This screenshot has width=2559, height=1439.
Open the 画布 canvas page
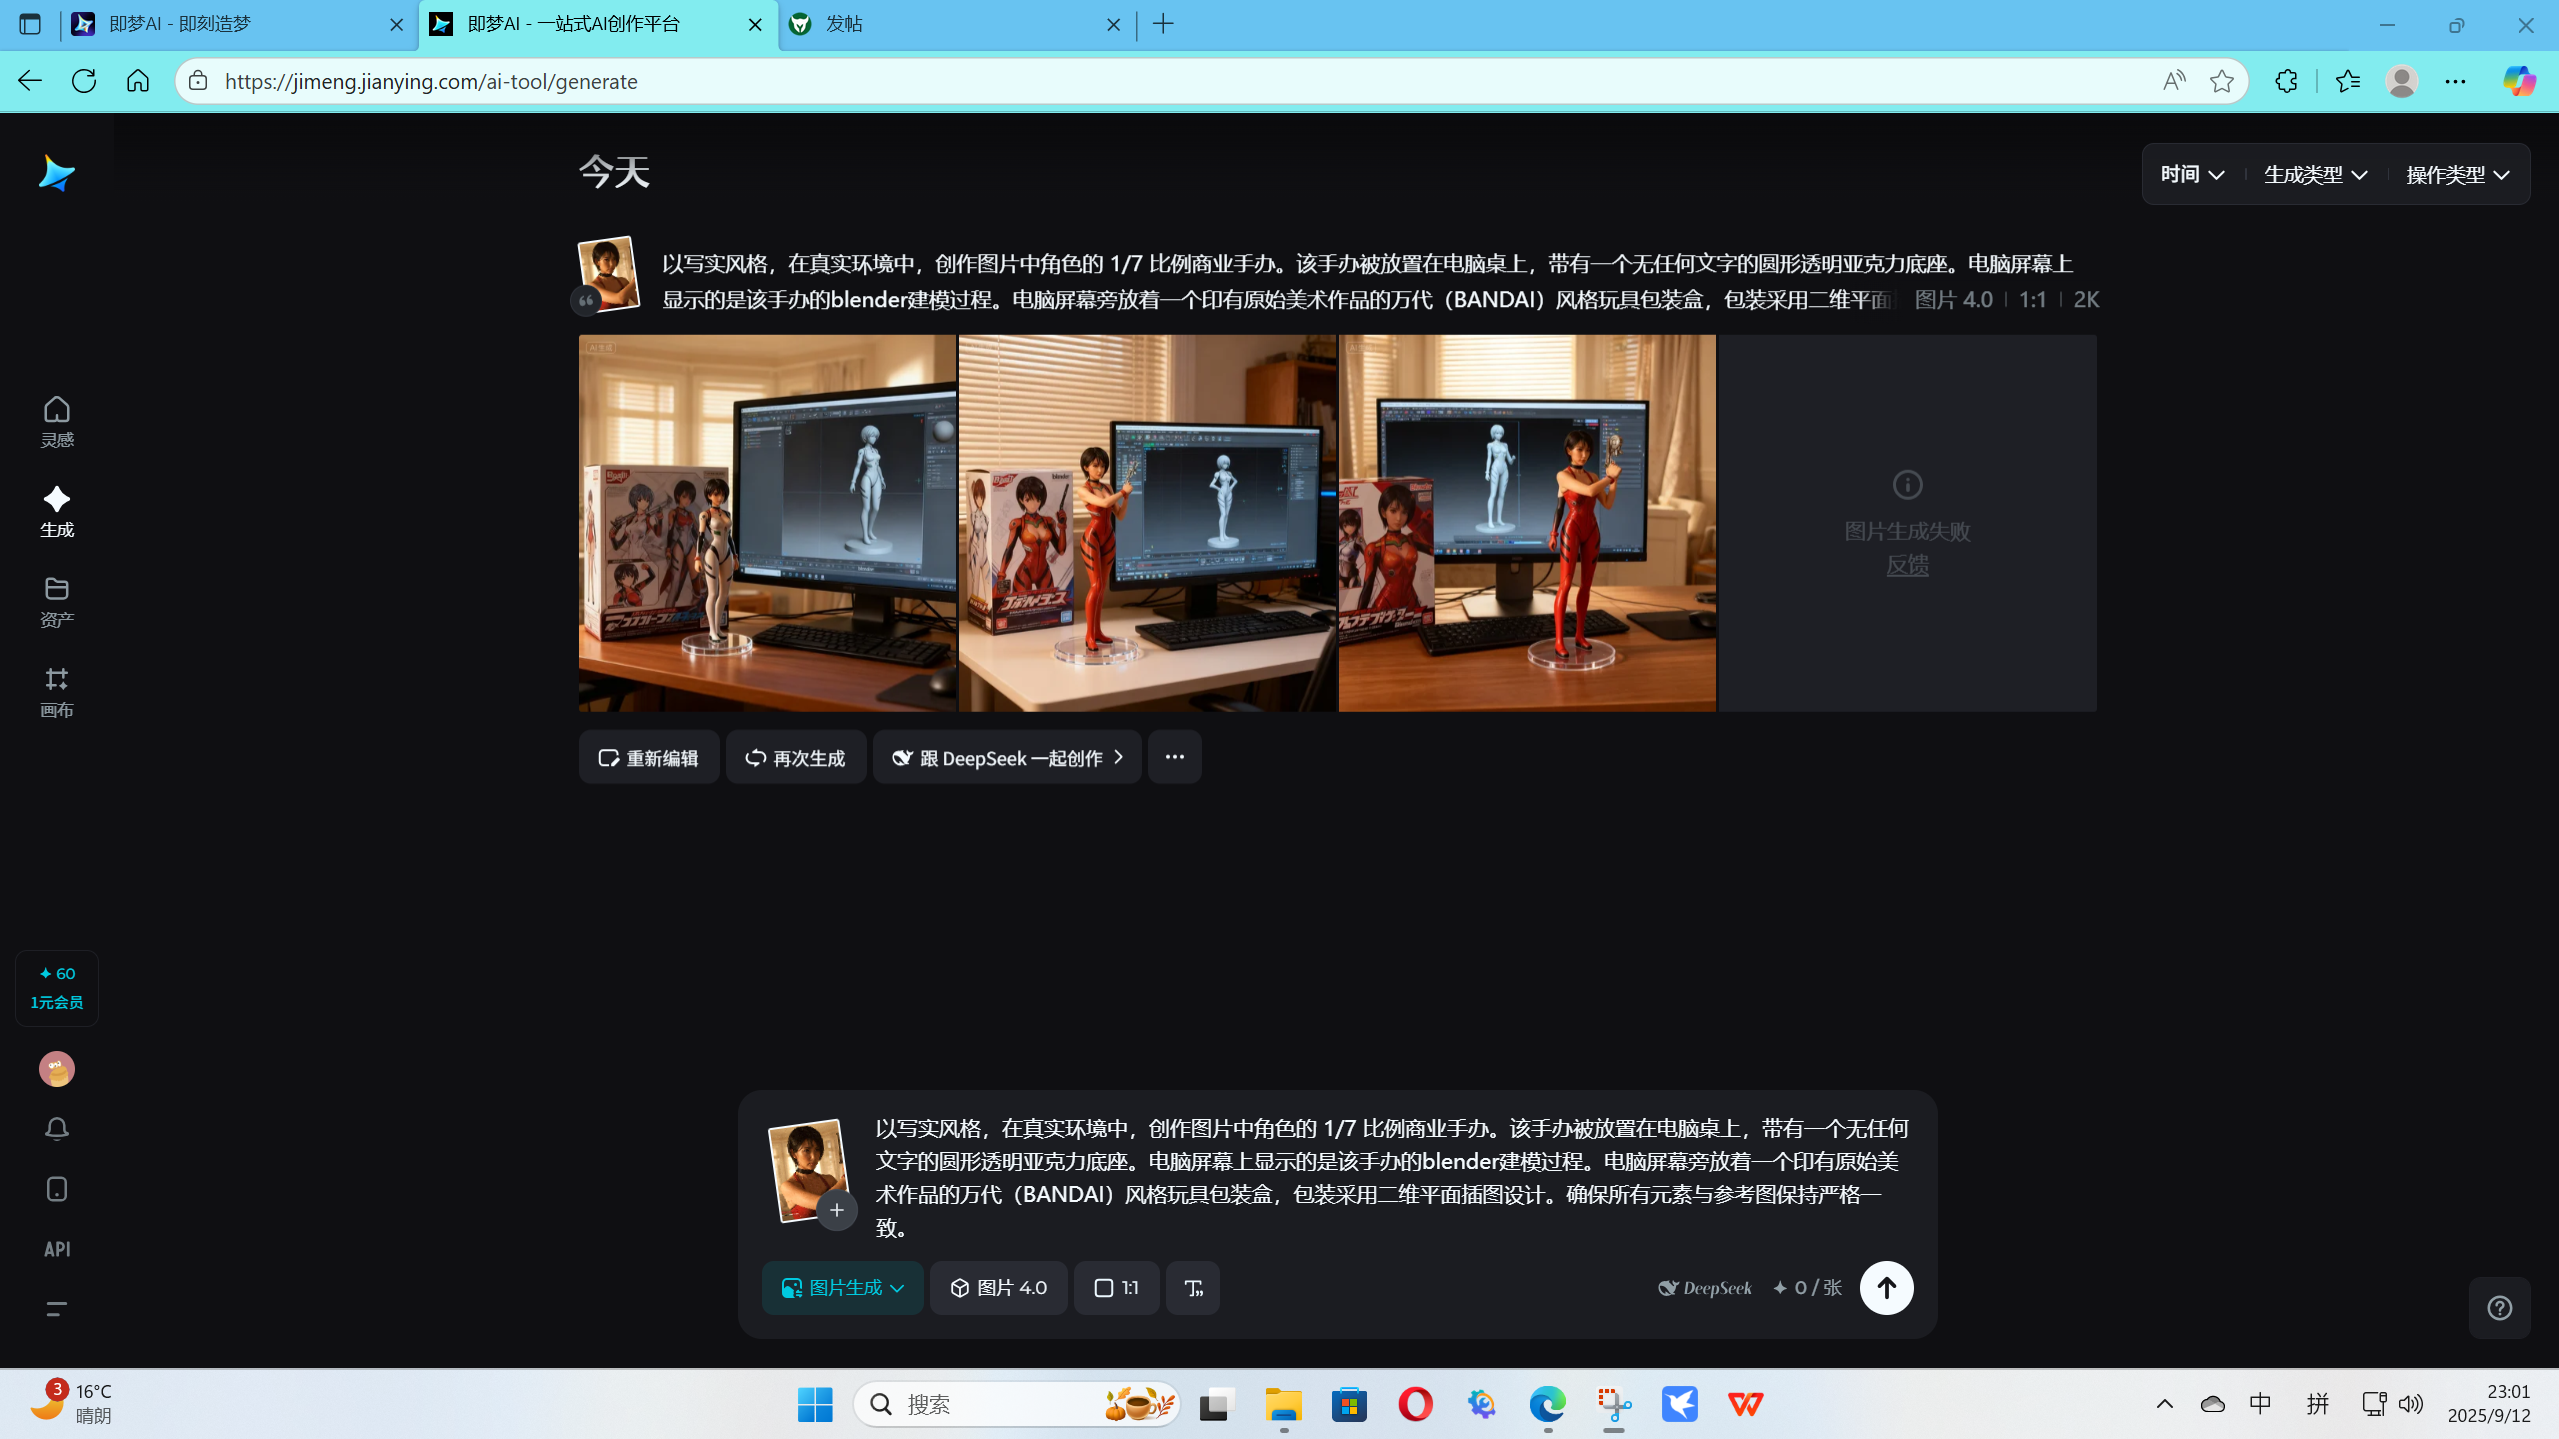[57, 692]
